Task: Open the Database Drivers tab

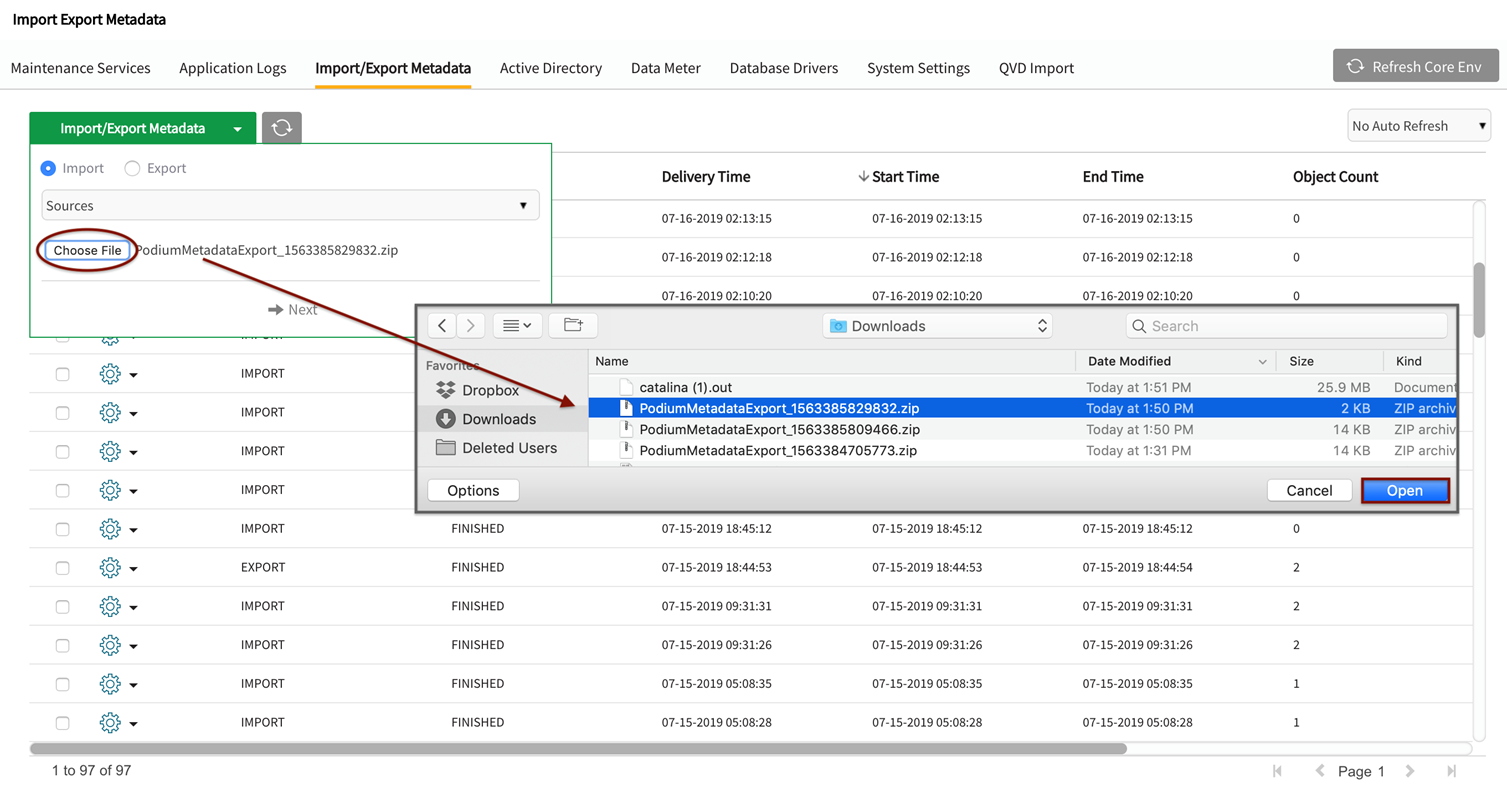Action: point(784,68)
